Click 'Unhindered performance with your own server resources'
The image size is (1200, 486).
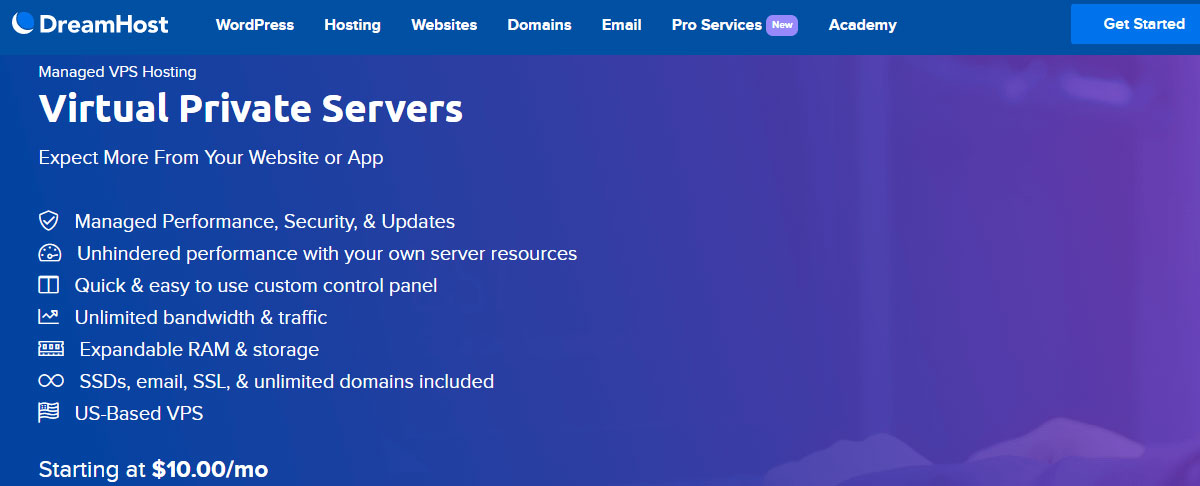pos(327,253)
